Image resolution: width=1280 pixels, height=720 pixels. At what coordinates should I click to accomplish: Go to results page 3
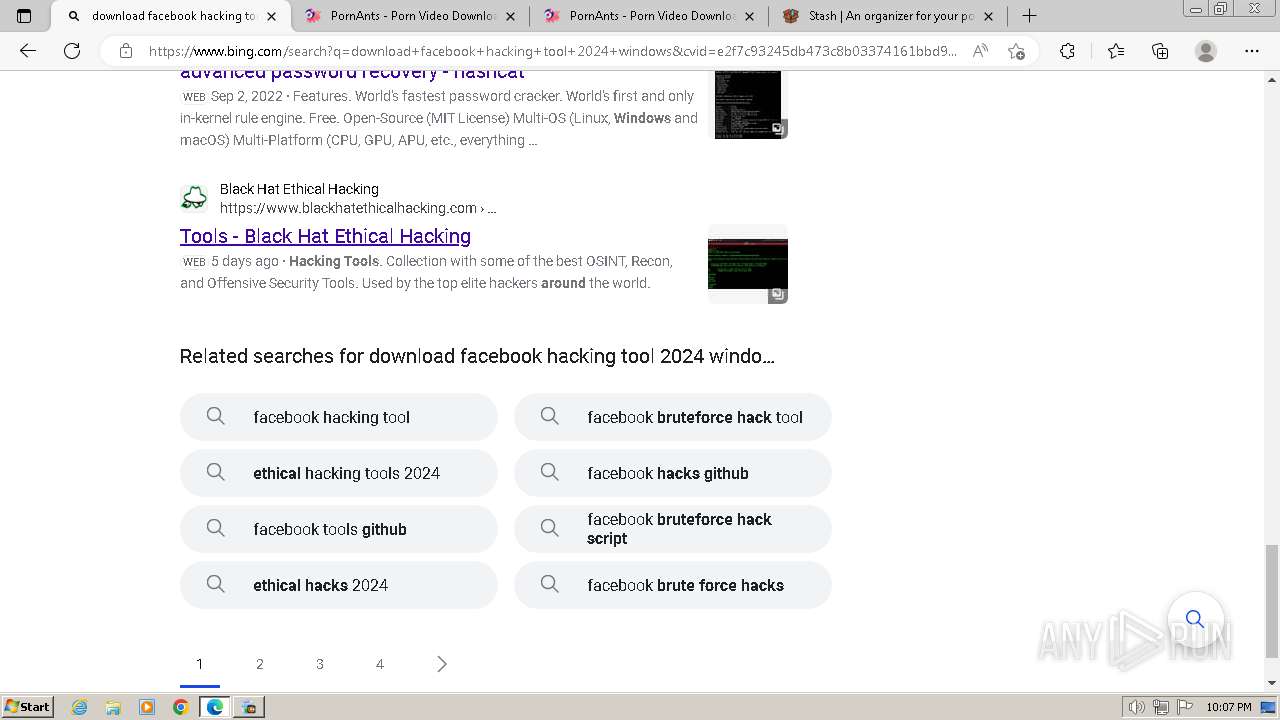click(x=320, y=664)
